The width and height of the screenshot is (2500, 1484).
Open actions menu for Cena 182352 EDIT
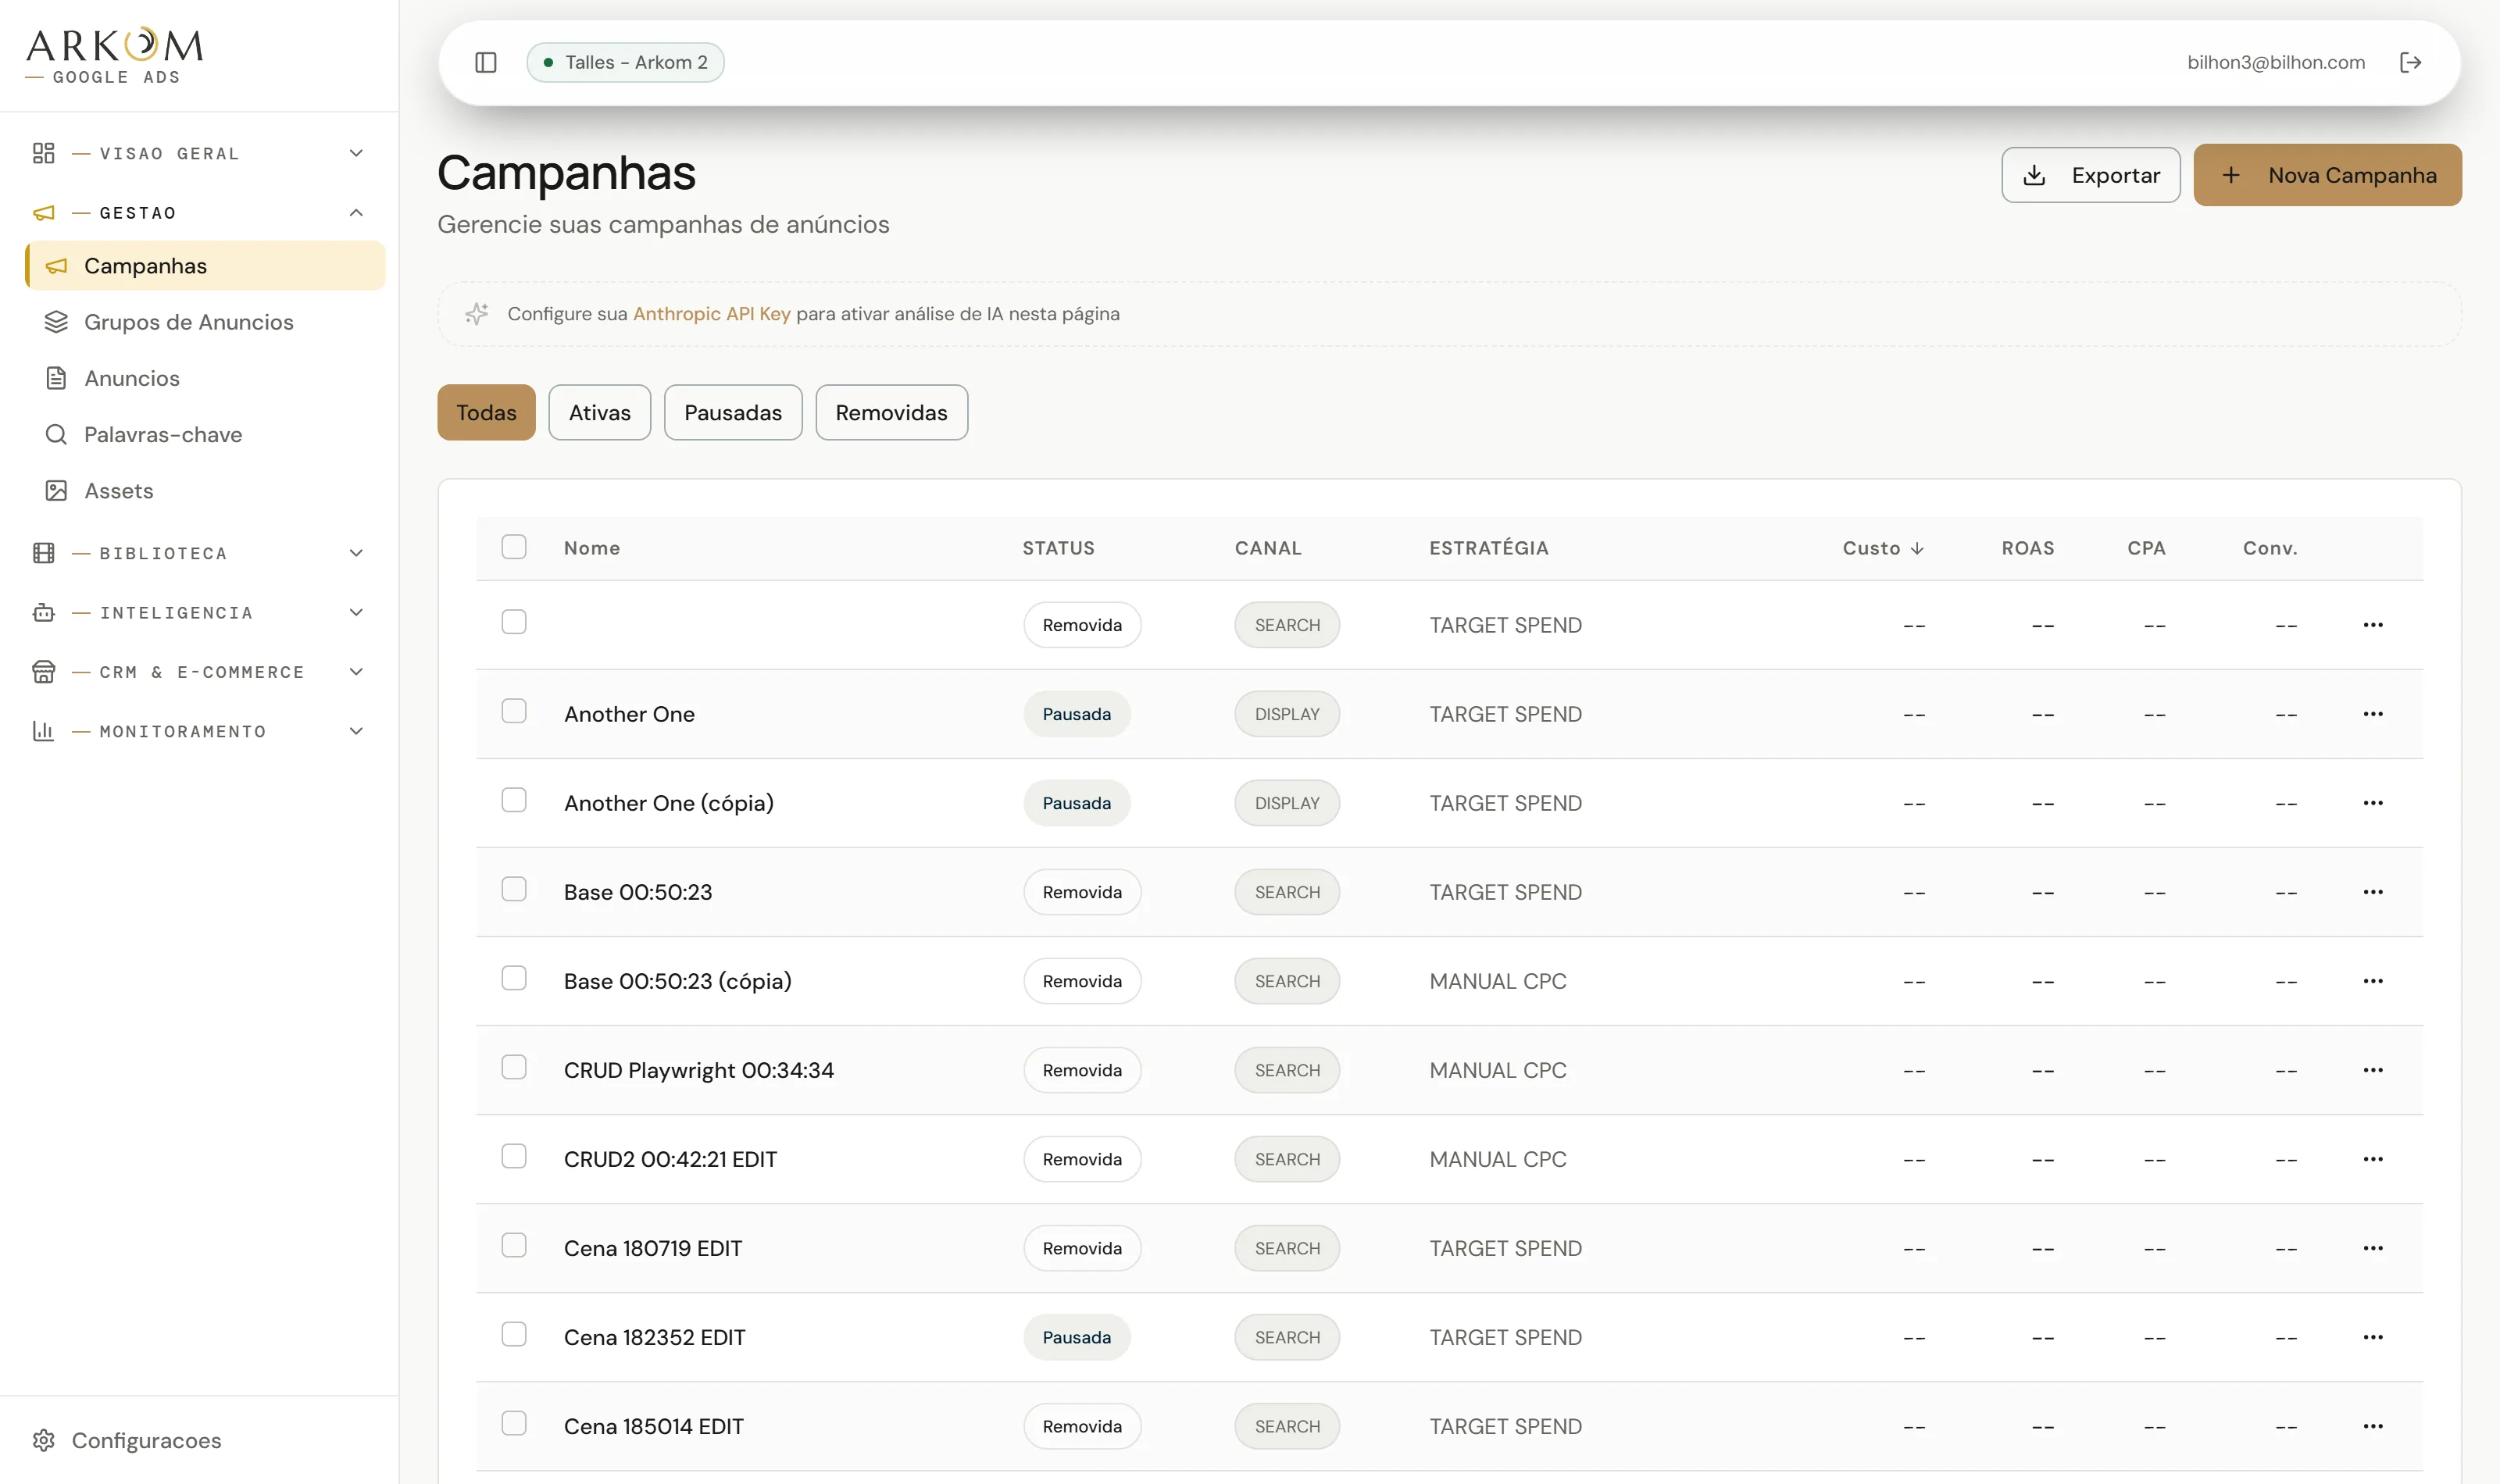(2373, 1337)
